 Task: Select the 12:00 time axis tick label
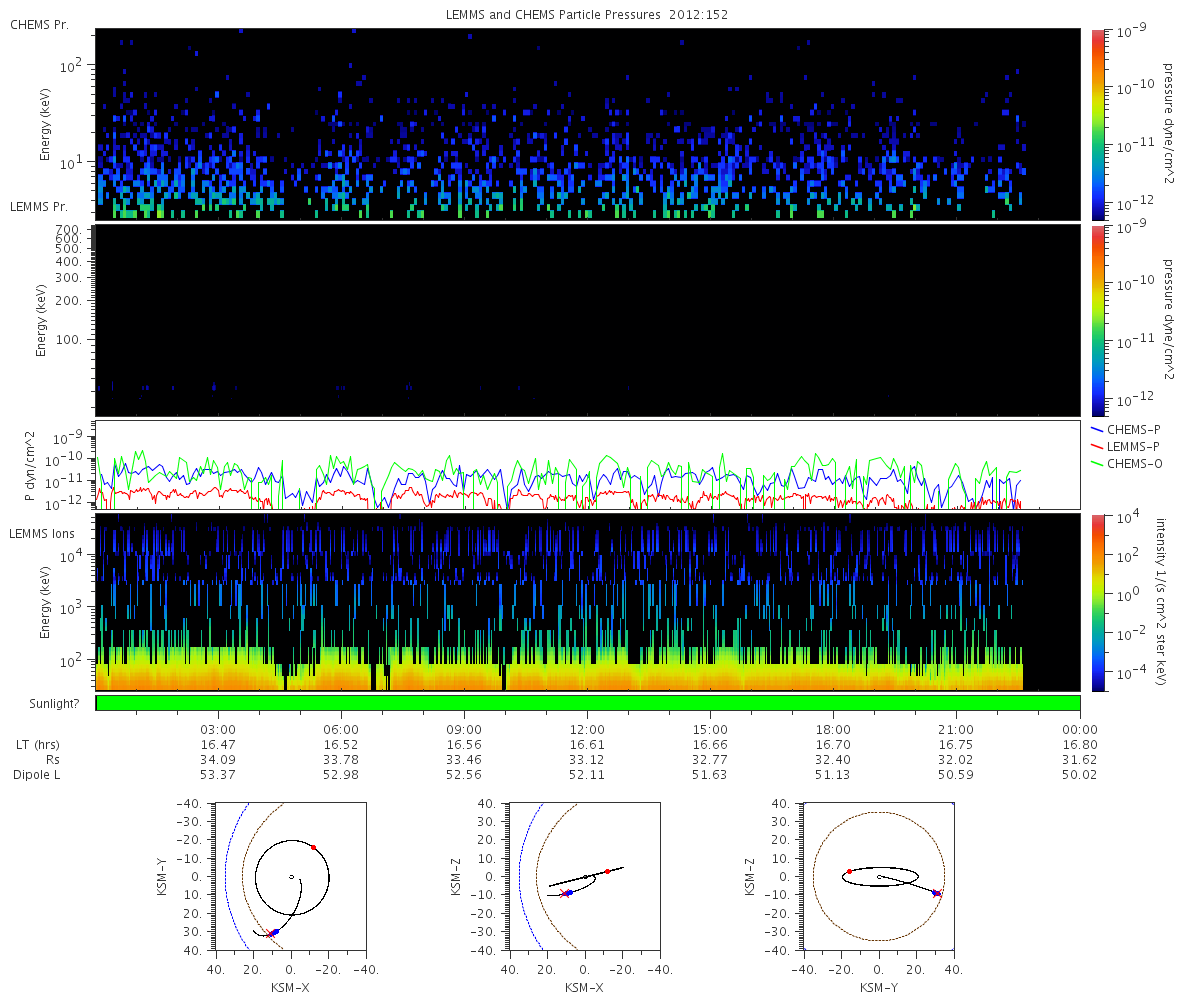tap(587, 730)
